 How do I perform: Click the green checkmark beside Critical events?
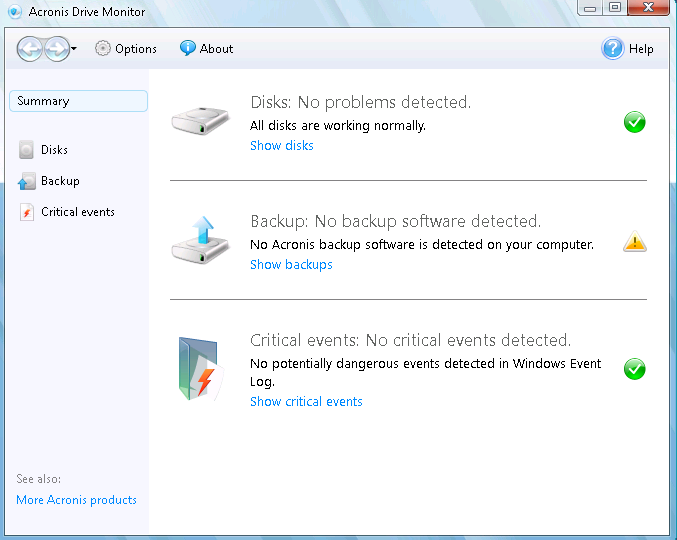(x=635, y=369)
